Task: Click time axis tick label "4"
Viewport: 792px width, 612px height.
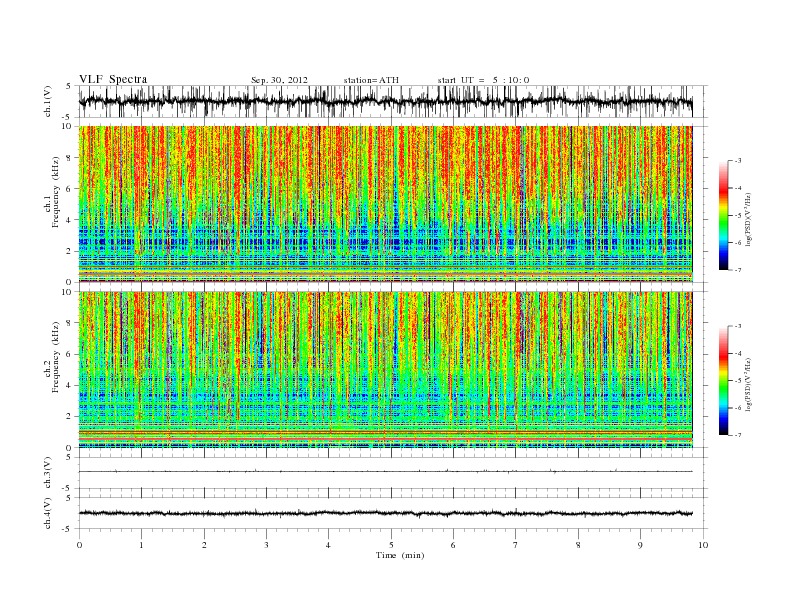Action: pyautogui.click(x=329, y=545)
